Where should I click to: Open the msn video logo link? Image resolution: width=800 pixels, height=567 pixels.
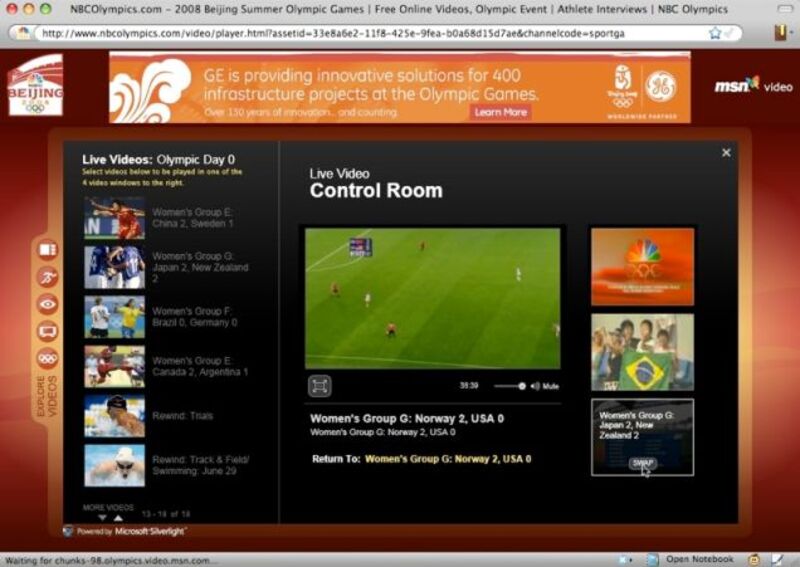click(752, 86)
